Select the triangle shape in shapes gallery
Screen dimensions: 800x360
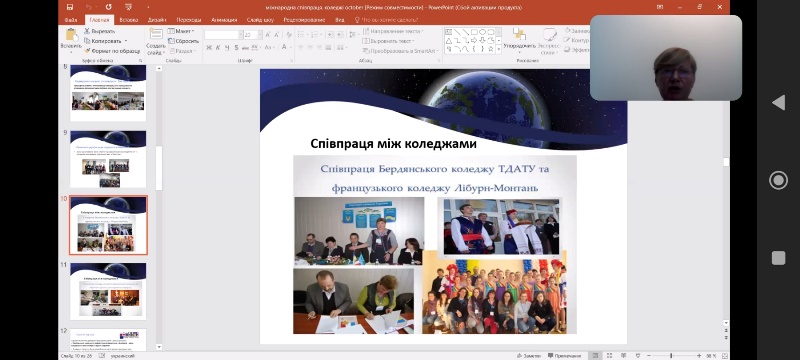(x=449, y=40)
